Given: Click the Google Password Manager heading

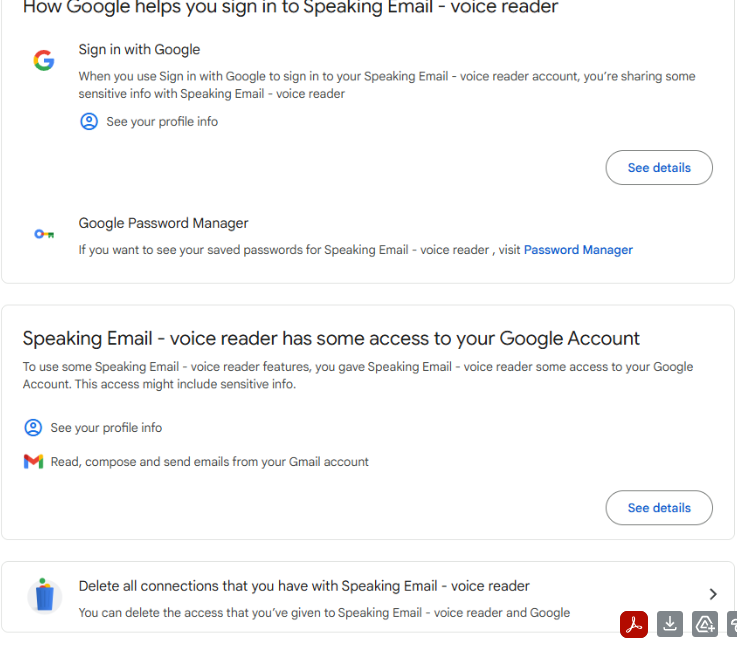Looking at the screenshot, I should pyautogui.click(x=163, y=224).
